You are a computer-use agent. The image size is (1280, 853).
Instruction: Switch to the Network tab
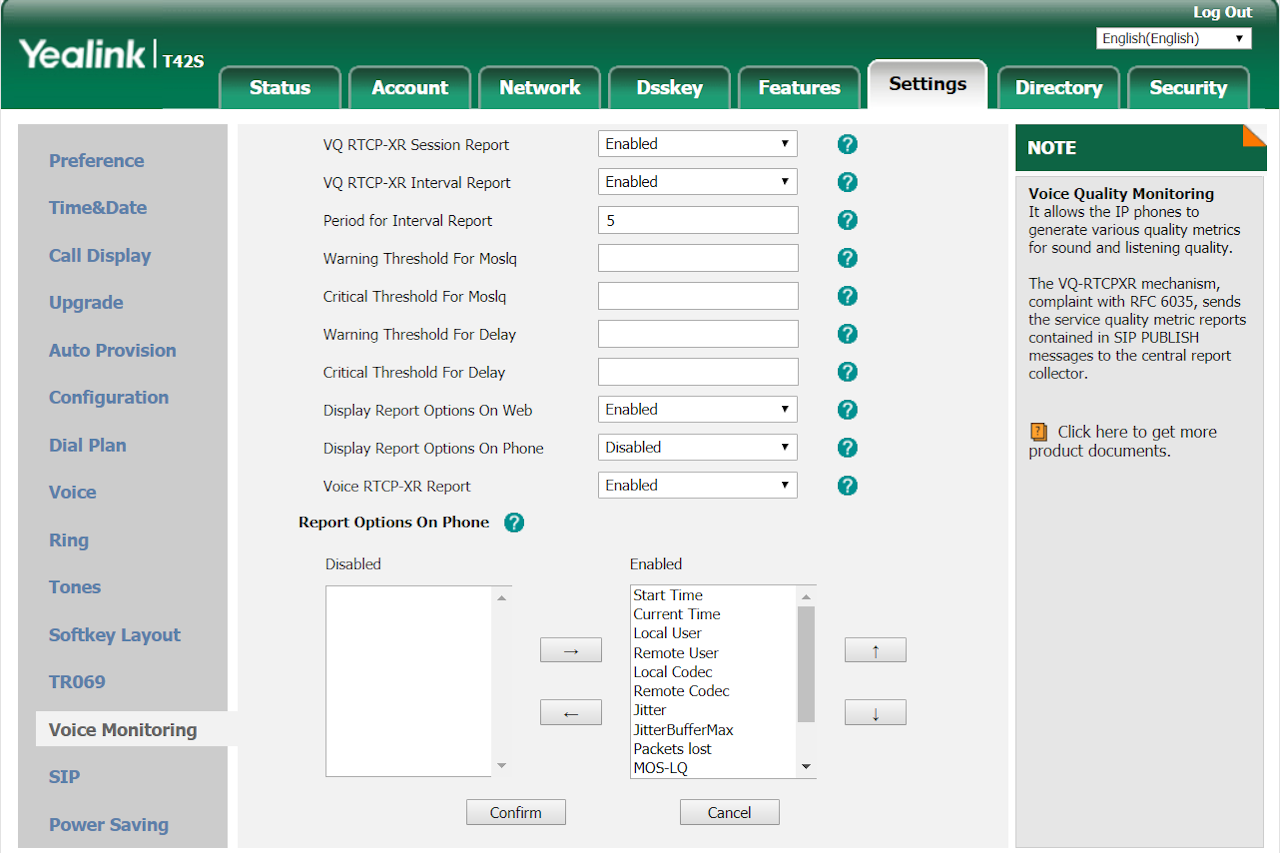pos(540,88)
